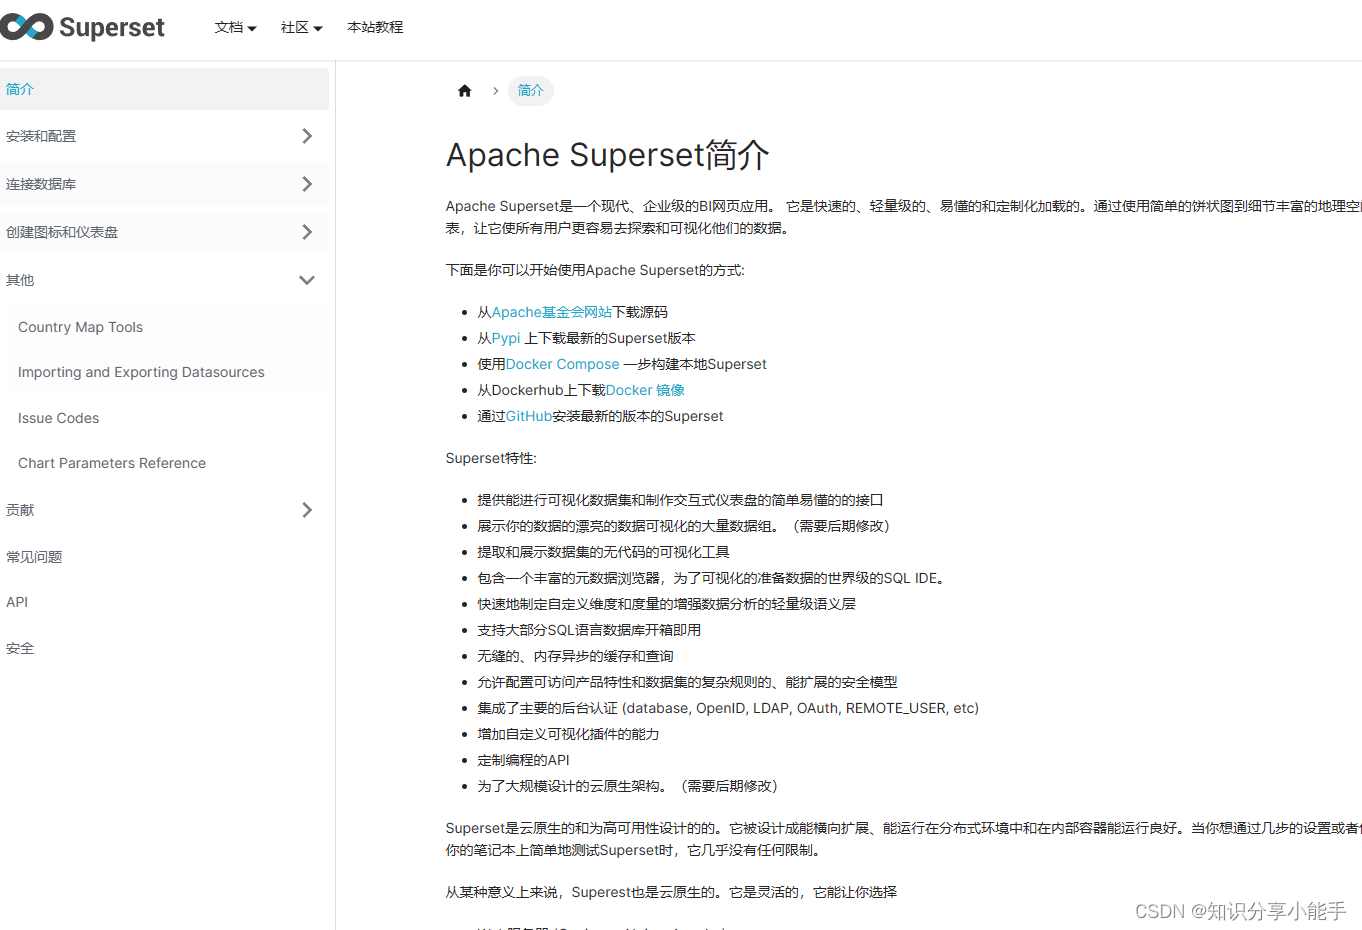
Task: Click the Docker Compose link
Action: coord(562,363)
